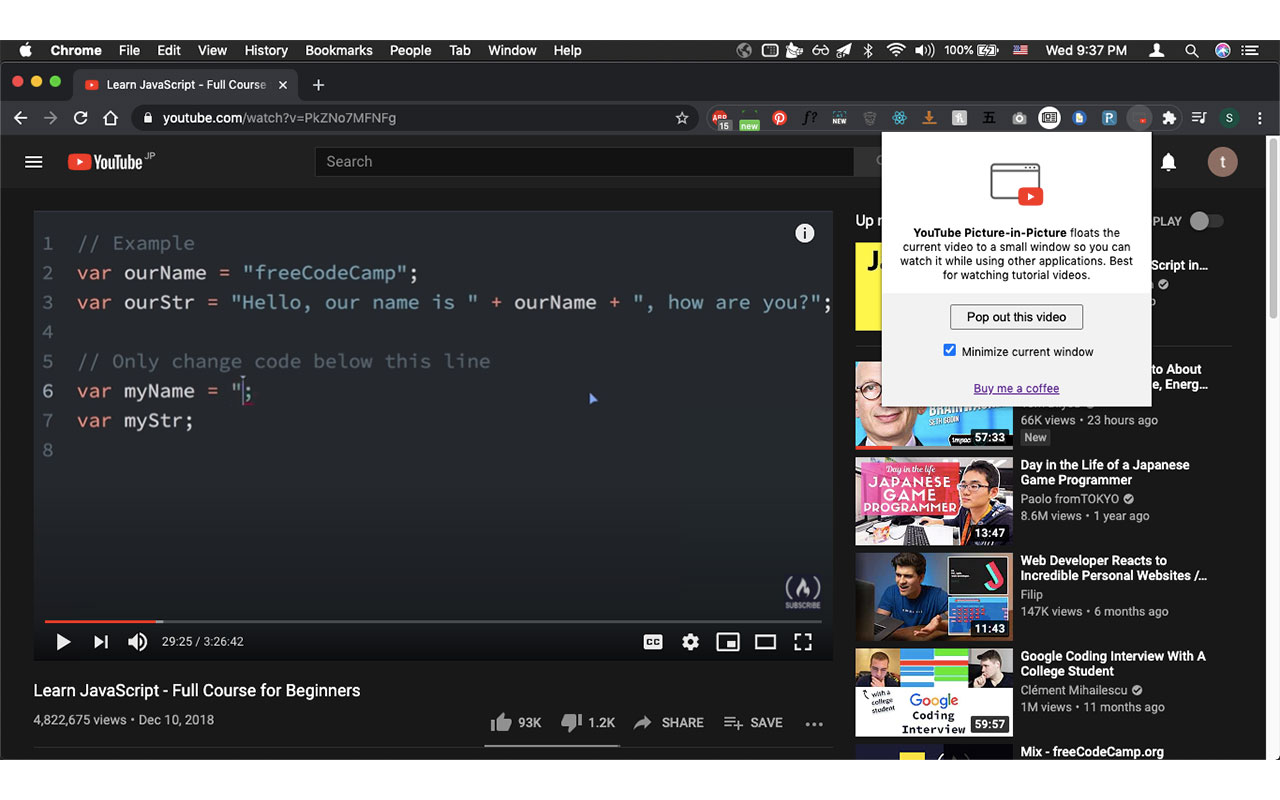Open closed captions on the video player

click(x=652, y=641)
